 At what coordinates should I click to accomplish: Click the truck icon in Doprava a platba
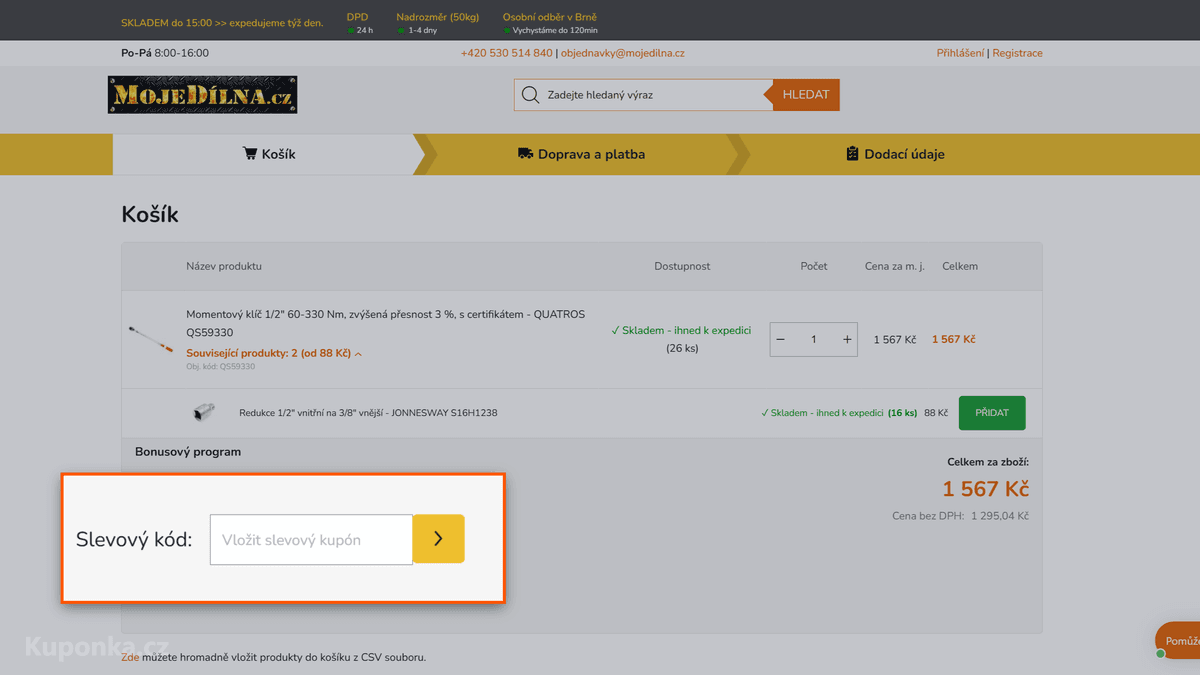tap(525, 154)
